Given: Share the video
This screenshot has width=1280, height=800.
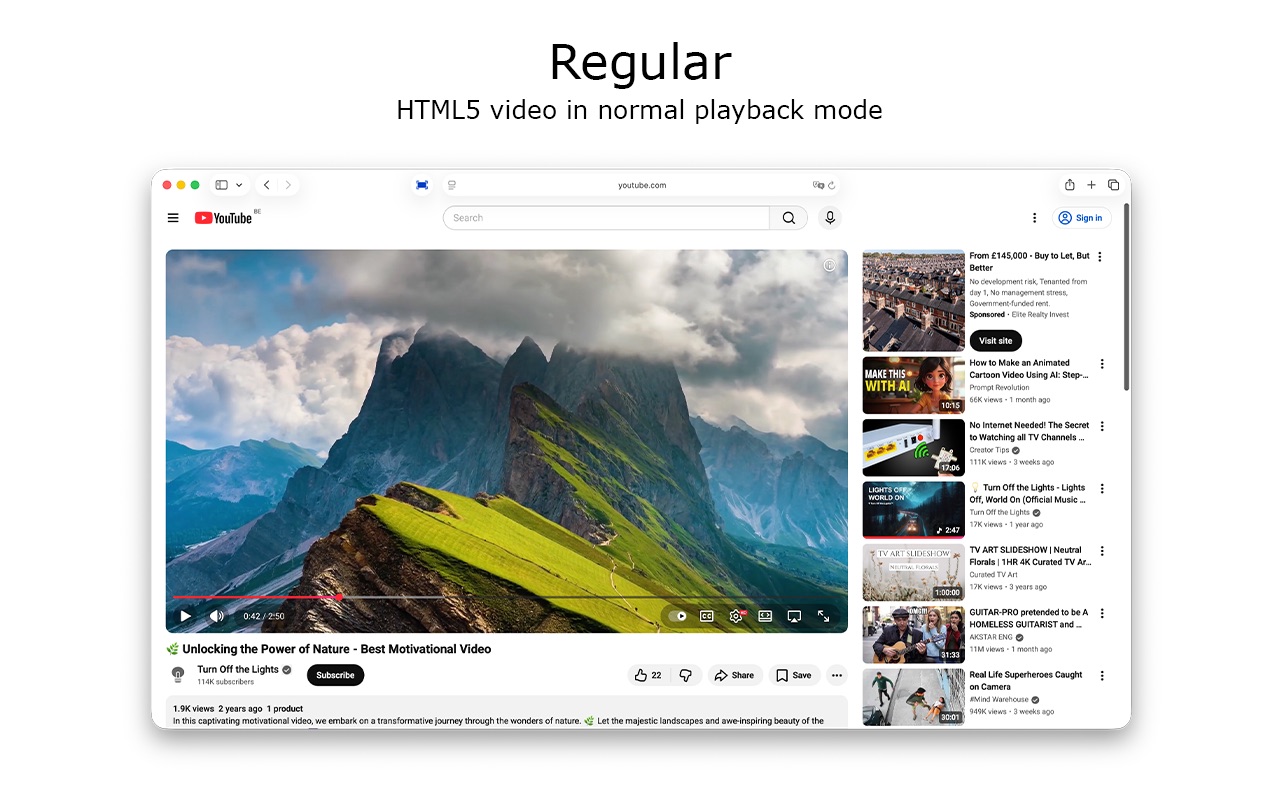Looking at the screenshot, I should [735, 675].
